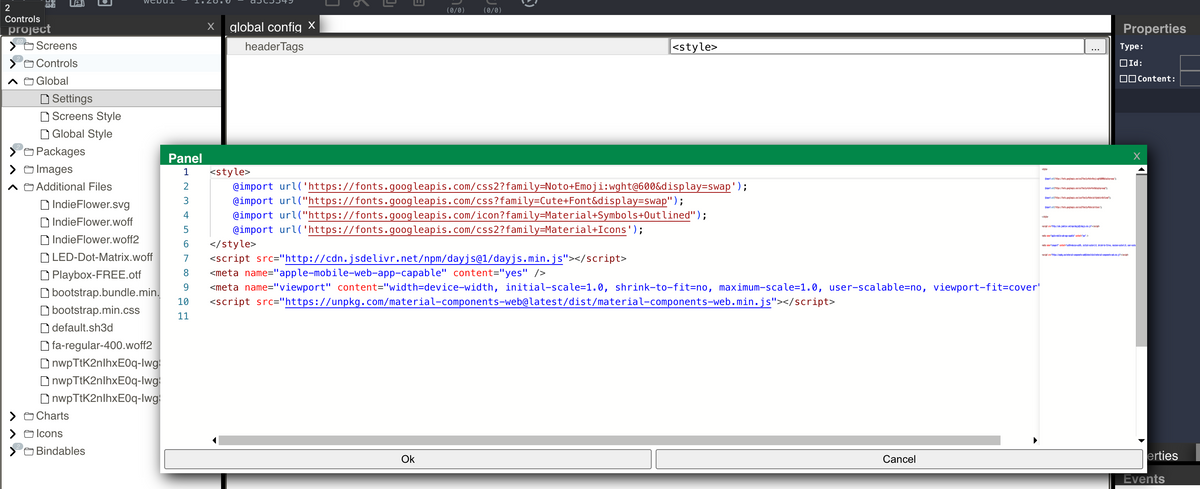The width and height of the screenshot is (1200, 489).
Task: Expand the Charts folder
Action: 12,416
